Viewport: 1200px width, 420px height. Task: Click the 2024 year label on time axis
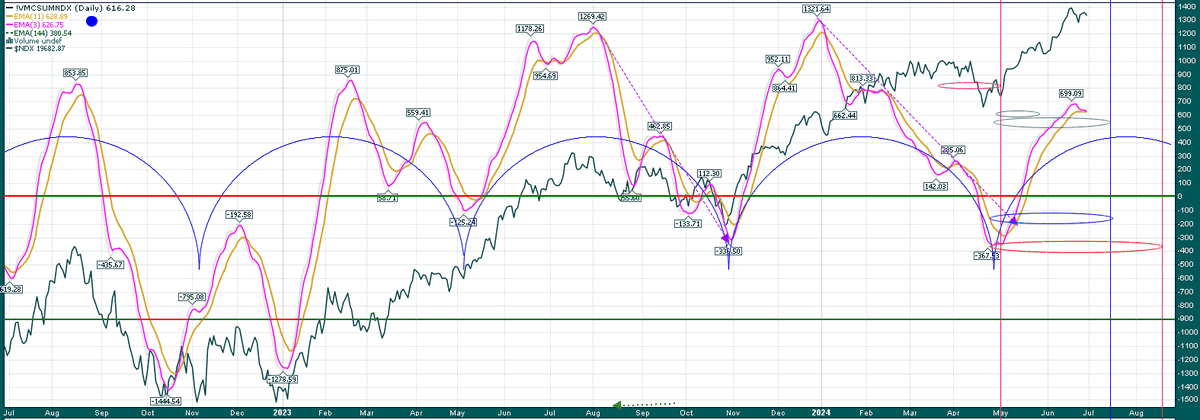point(823,412)
